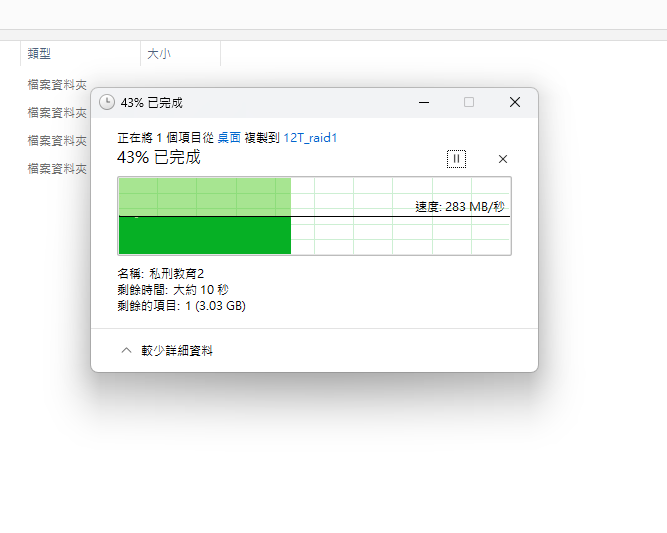Click the 43% 已完成 dialog title text
This screenshot has width=667, height=533.
tap(151, 103)
